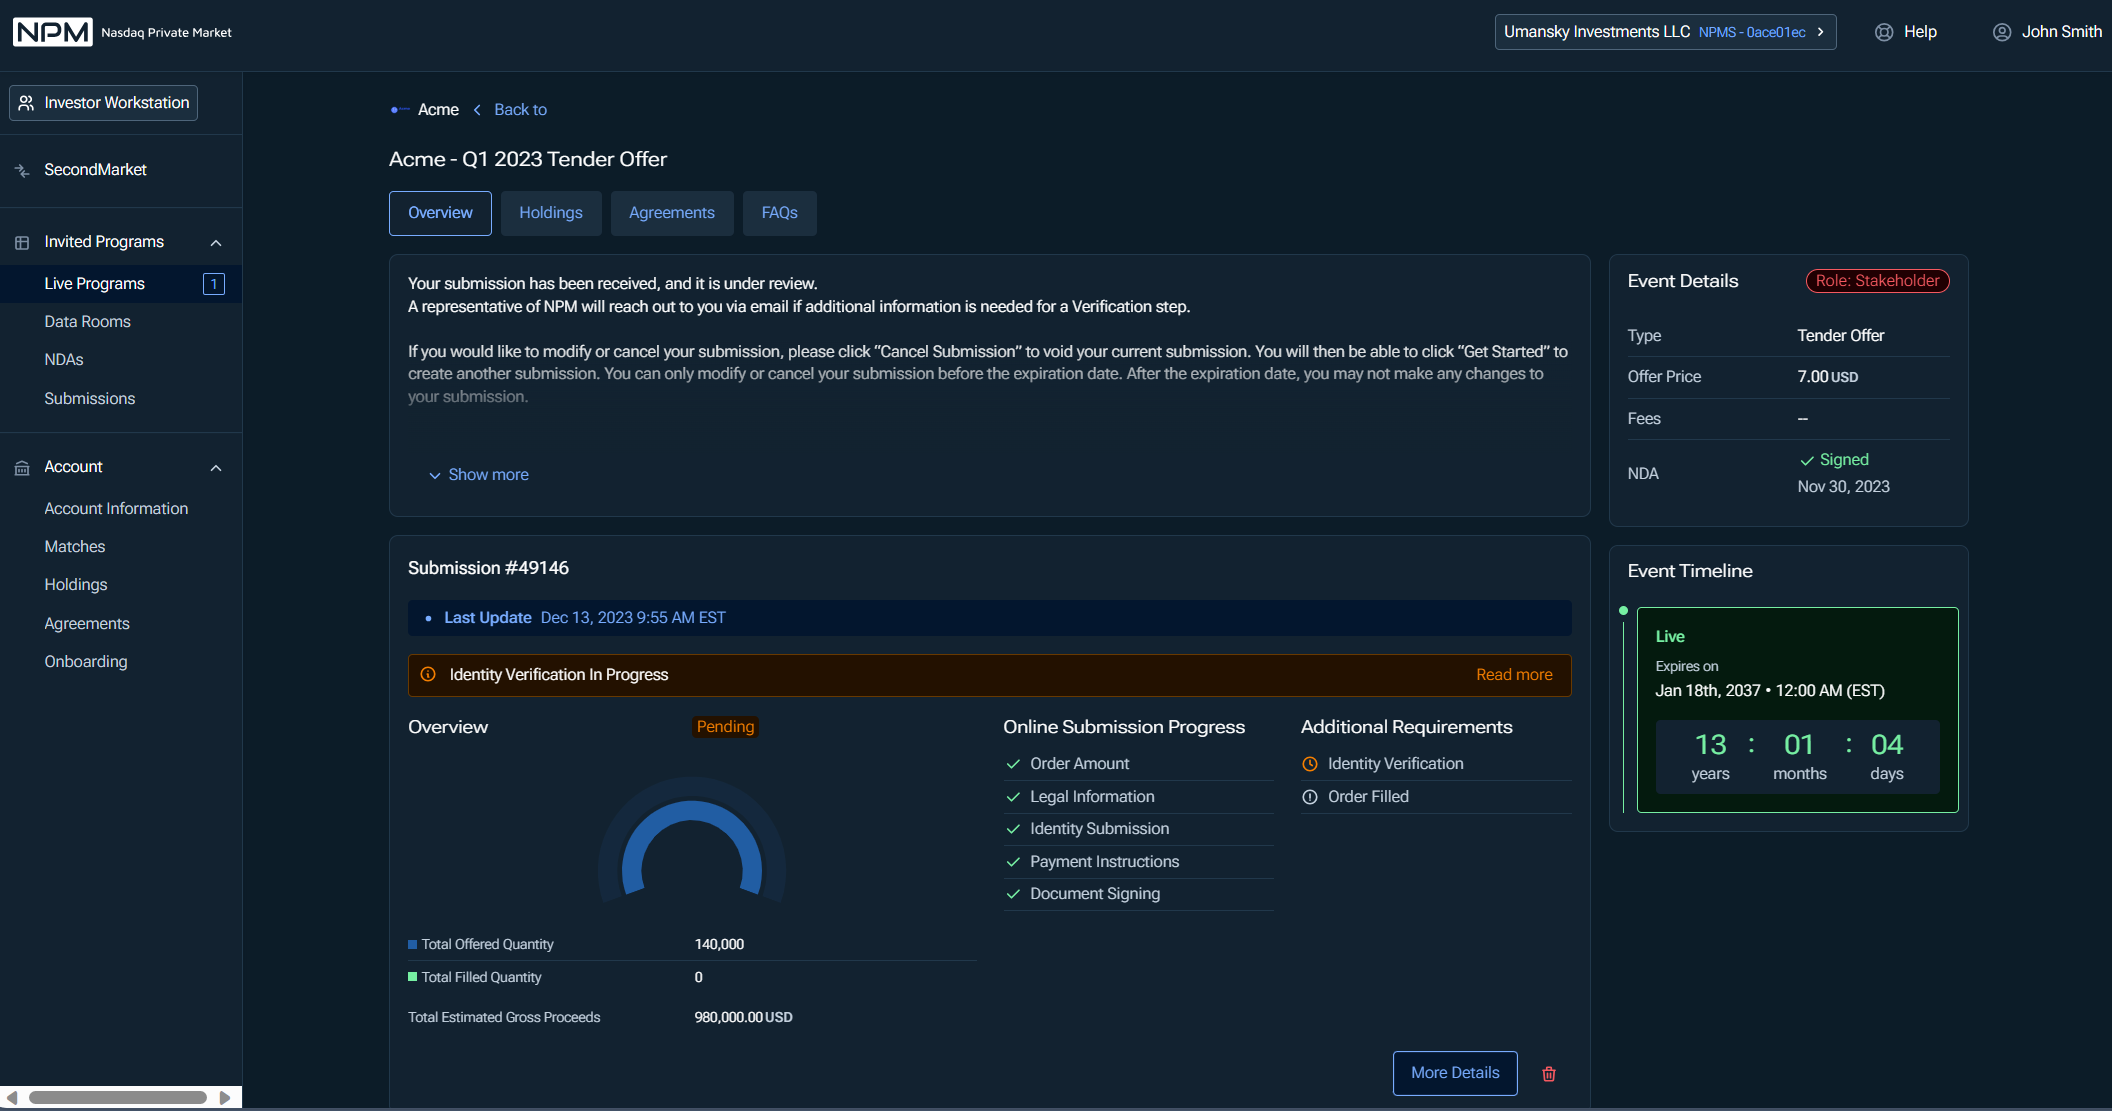
Task: Click the checkmark next to Legal Information
Action: (1013, 797)
